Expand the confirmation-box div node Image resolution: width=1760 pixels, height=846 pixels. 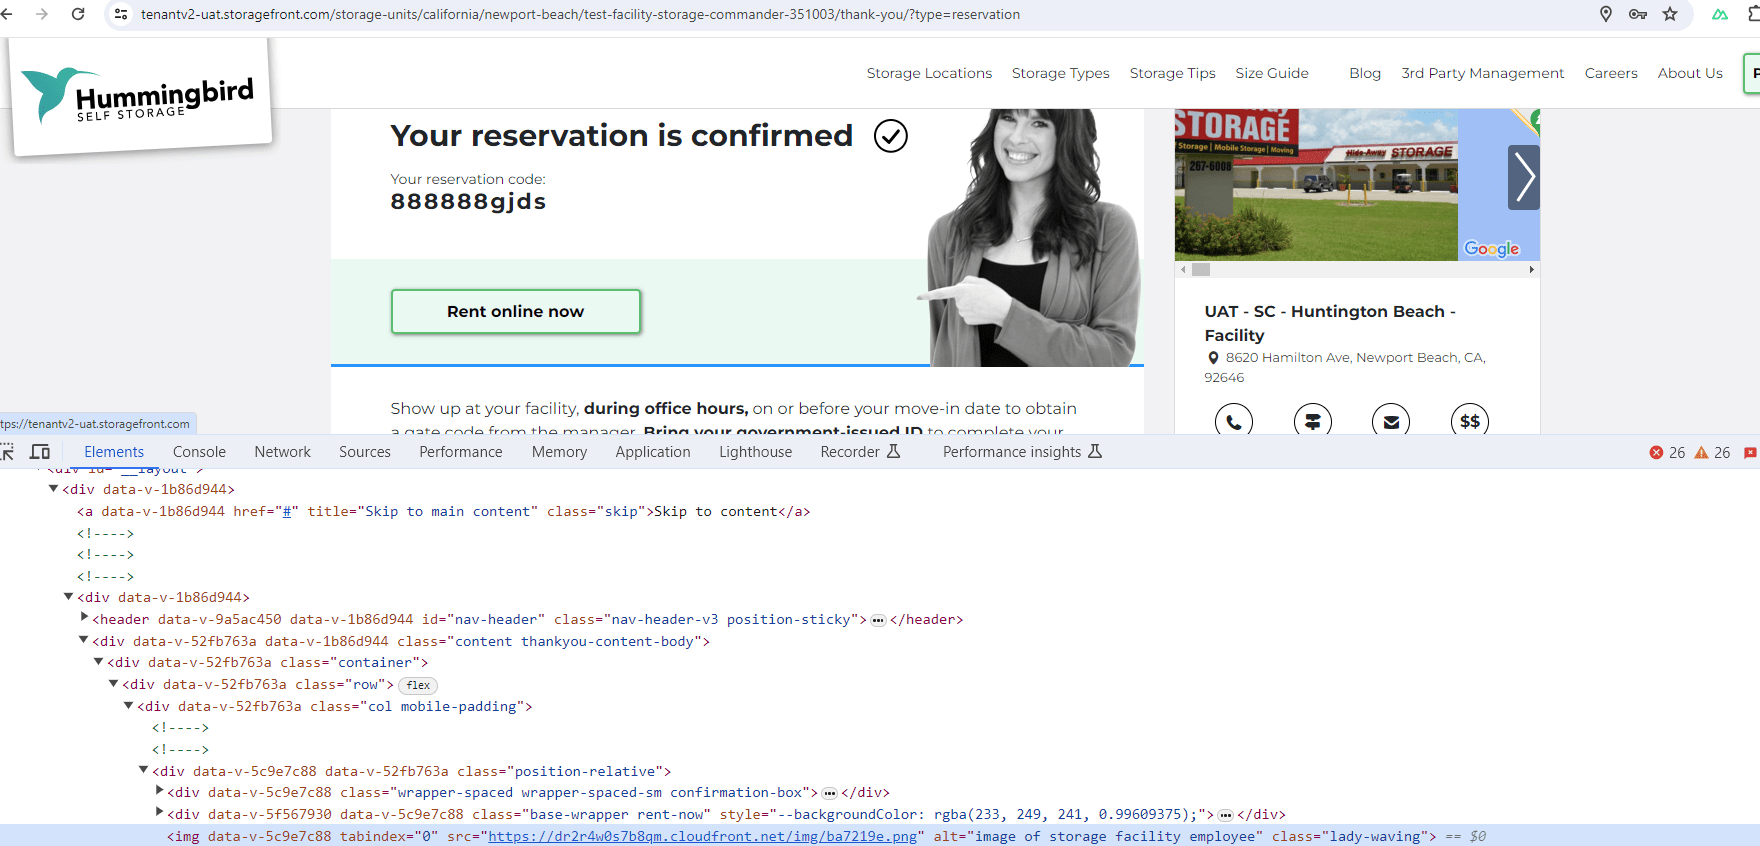tap(159, 791)
